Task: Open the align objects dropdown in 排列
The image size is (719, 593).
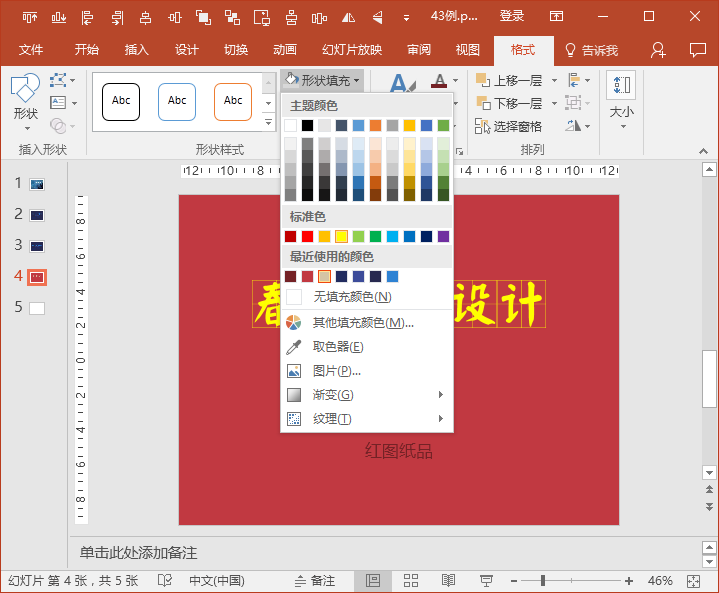Action: [x=579, y=80]
